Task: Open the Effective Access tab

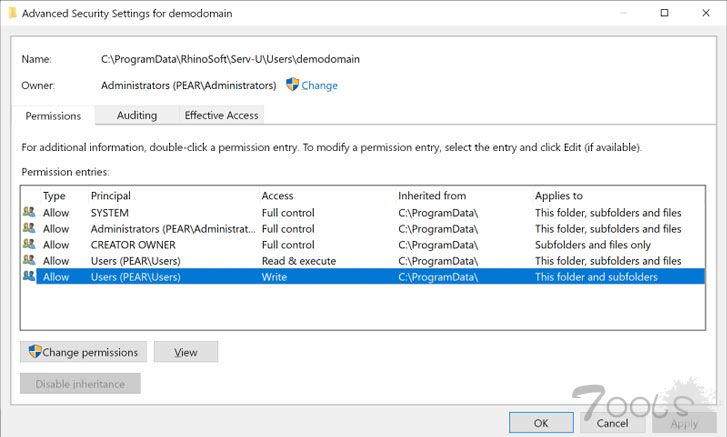Action: point(221,116)
